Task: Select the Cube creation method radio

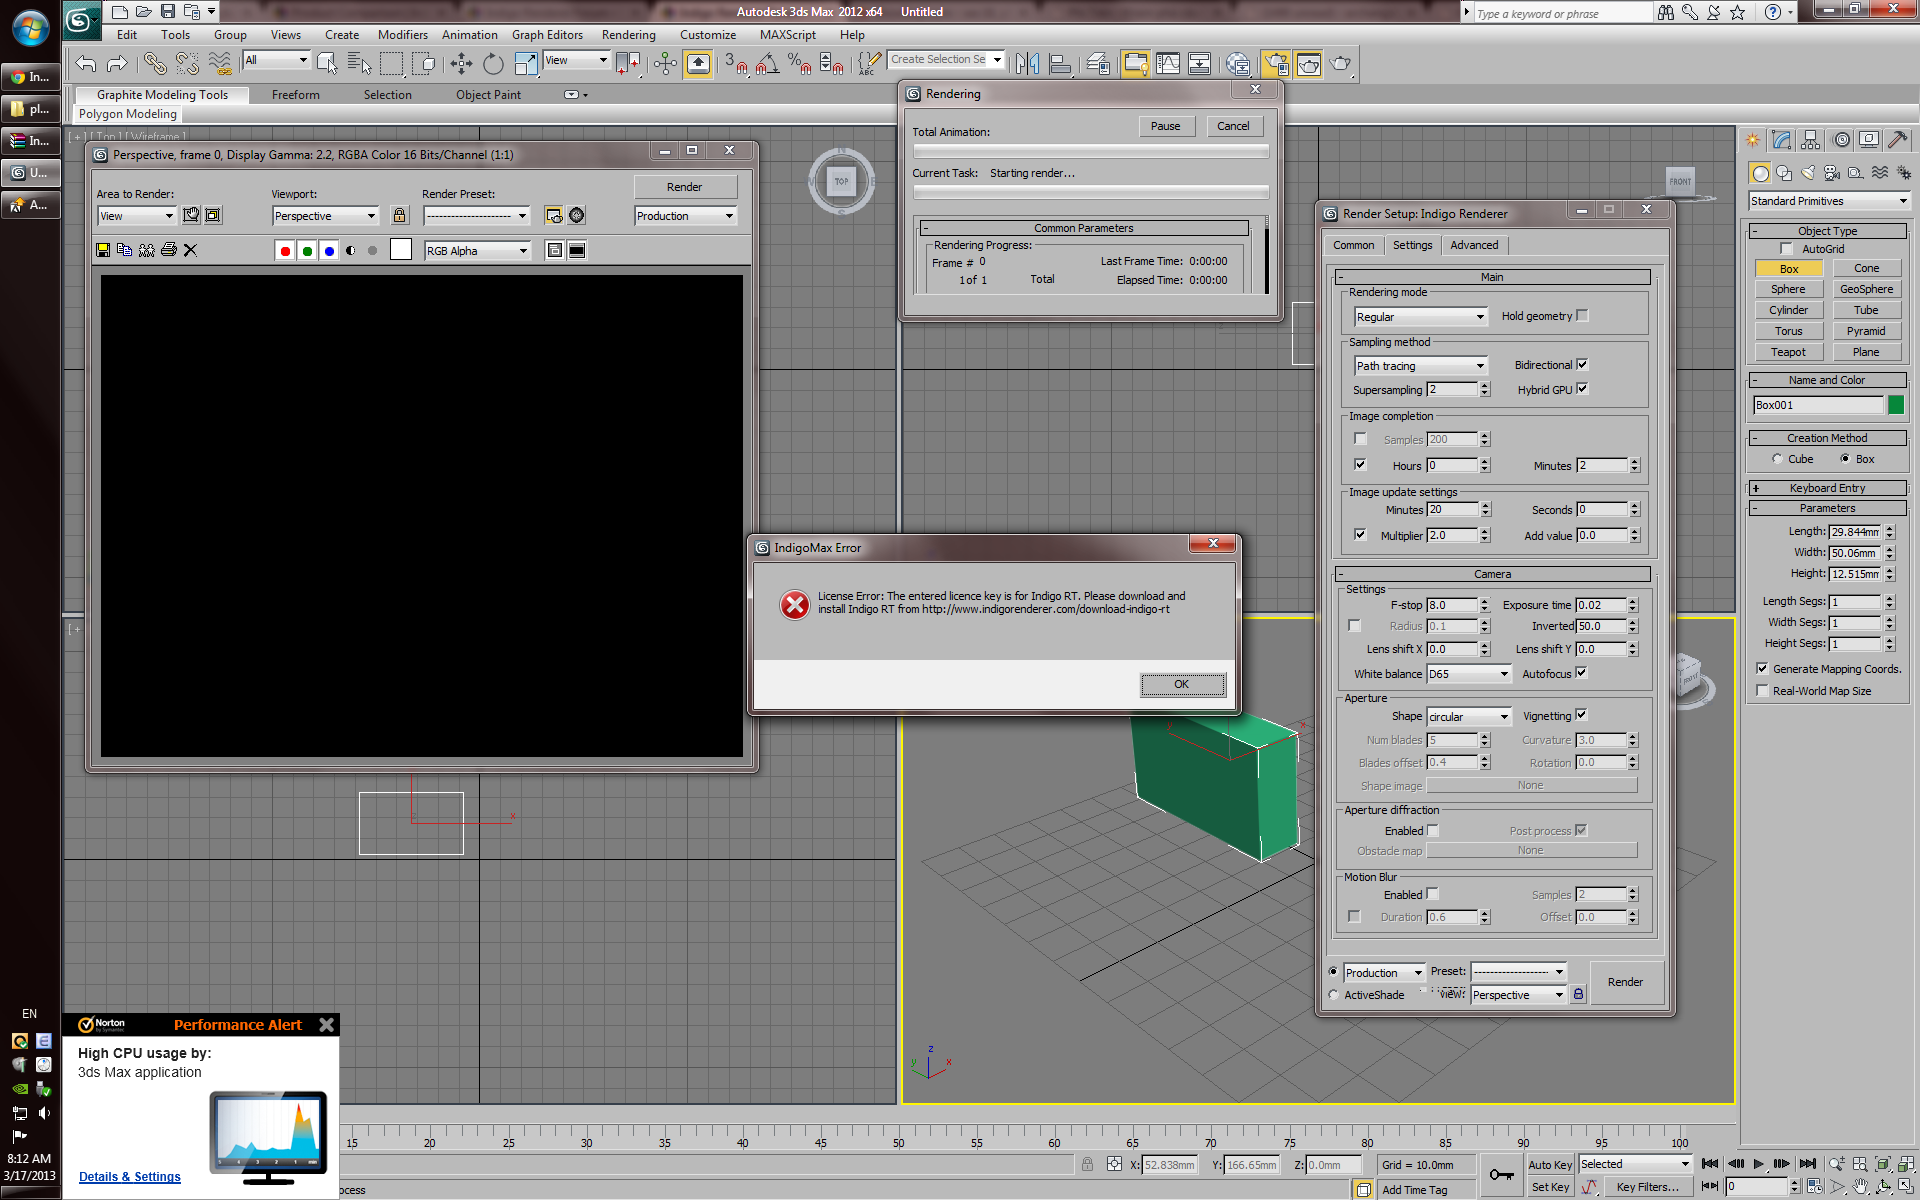Action: click(1777, 459)
